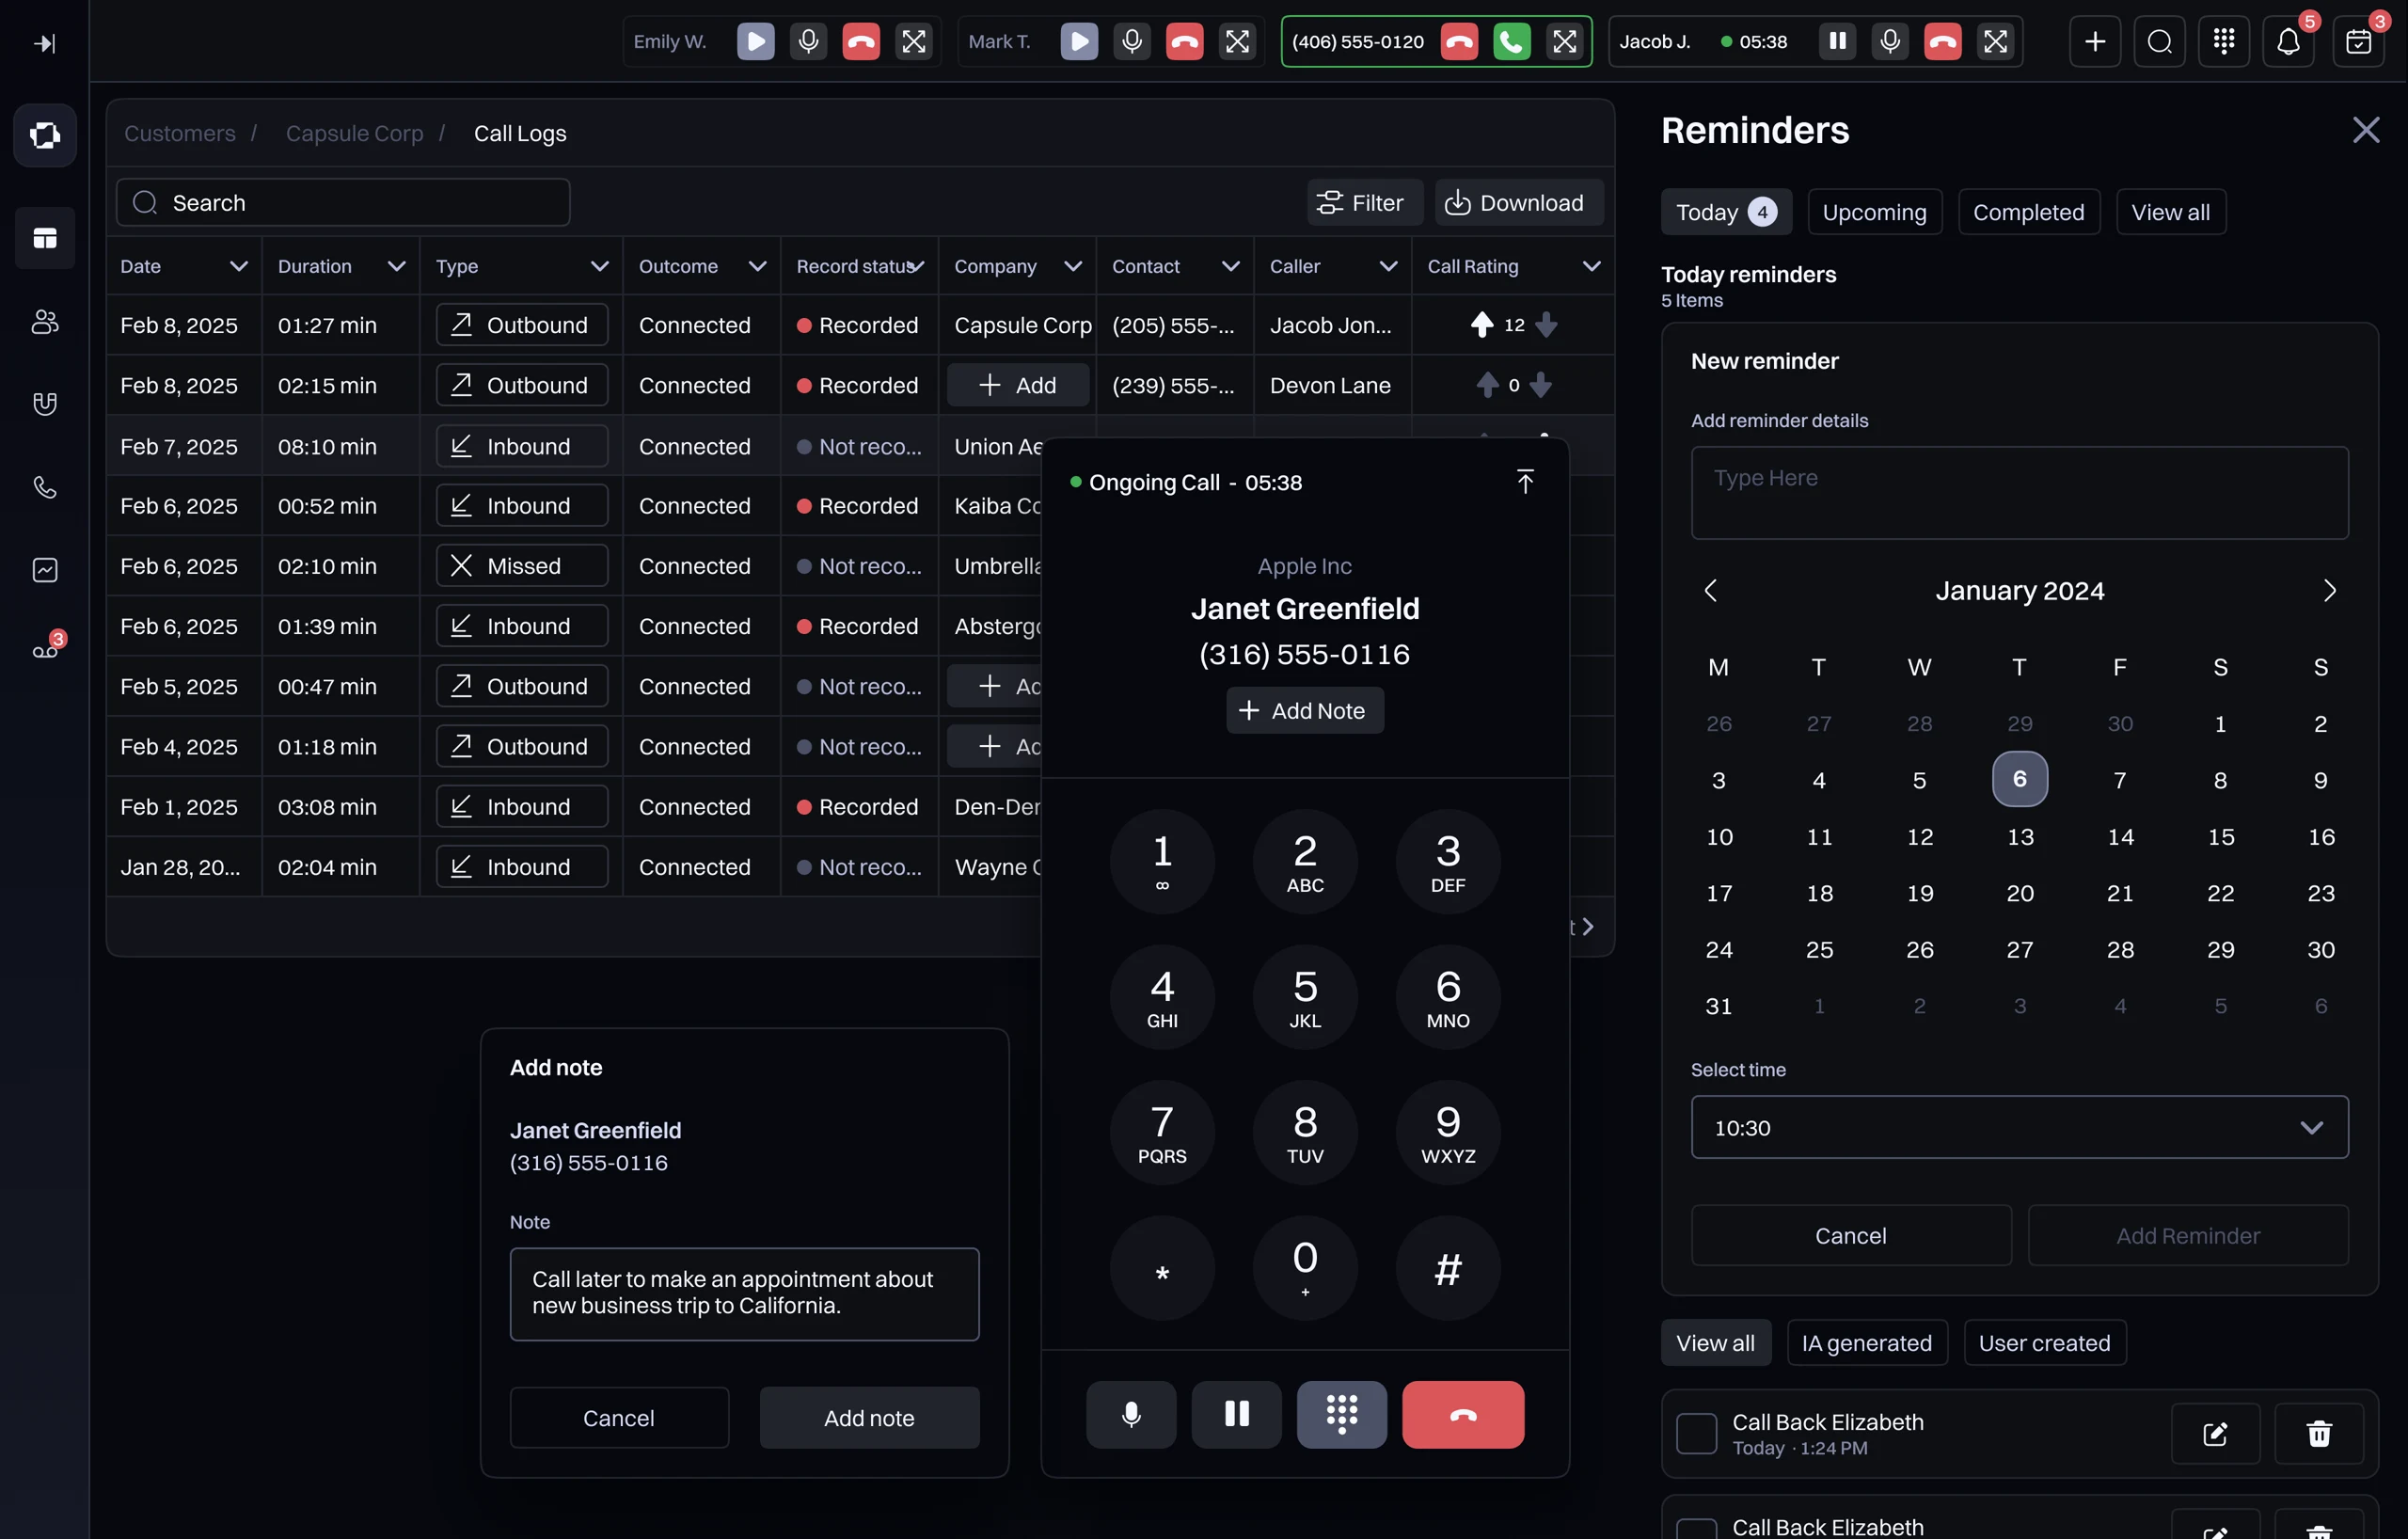Switch to the Upcoming reminders tab
This screenshot has width=2408, height=1539.
[1874, 212]
